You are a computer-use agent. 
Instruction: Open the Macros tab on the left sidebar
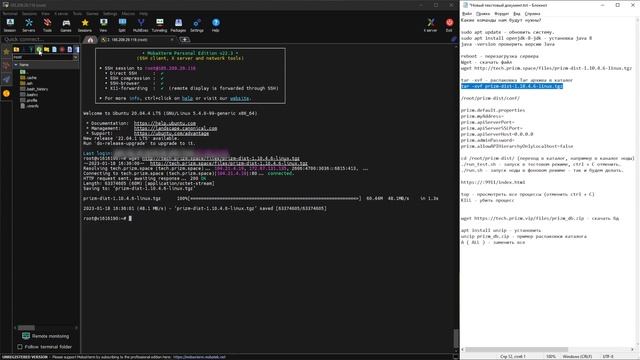(6, 80)
